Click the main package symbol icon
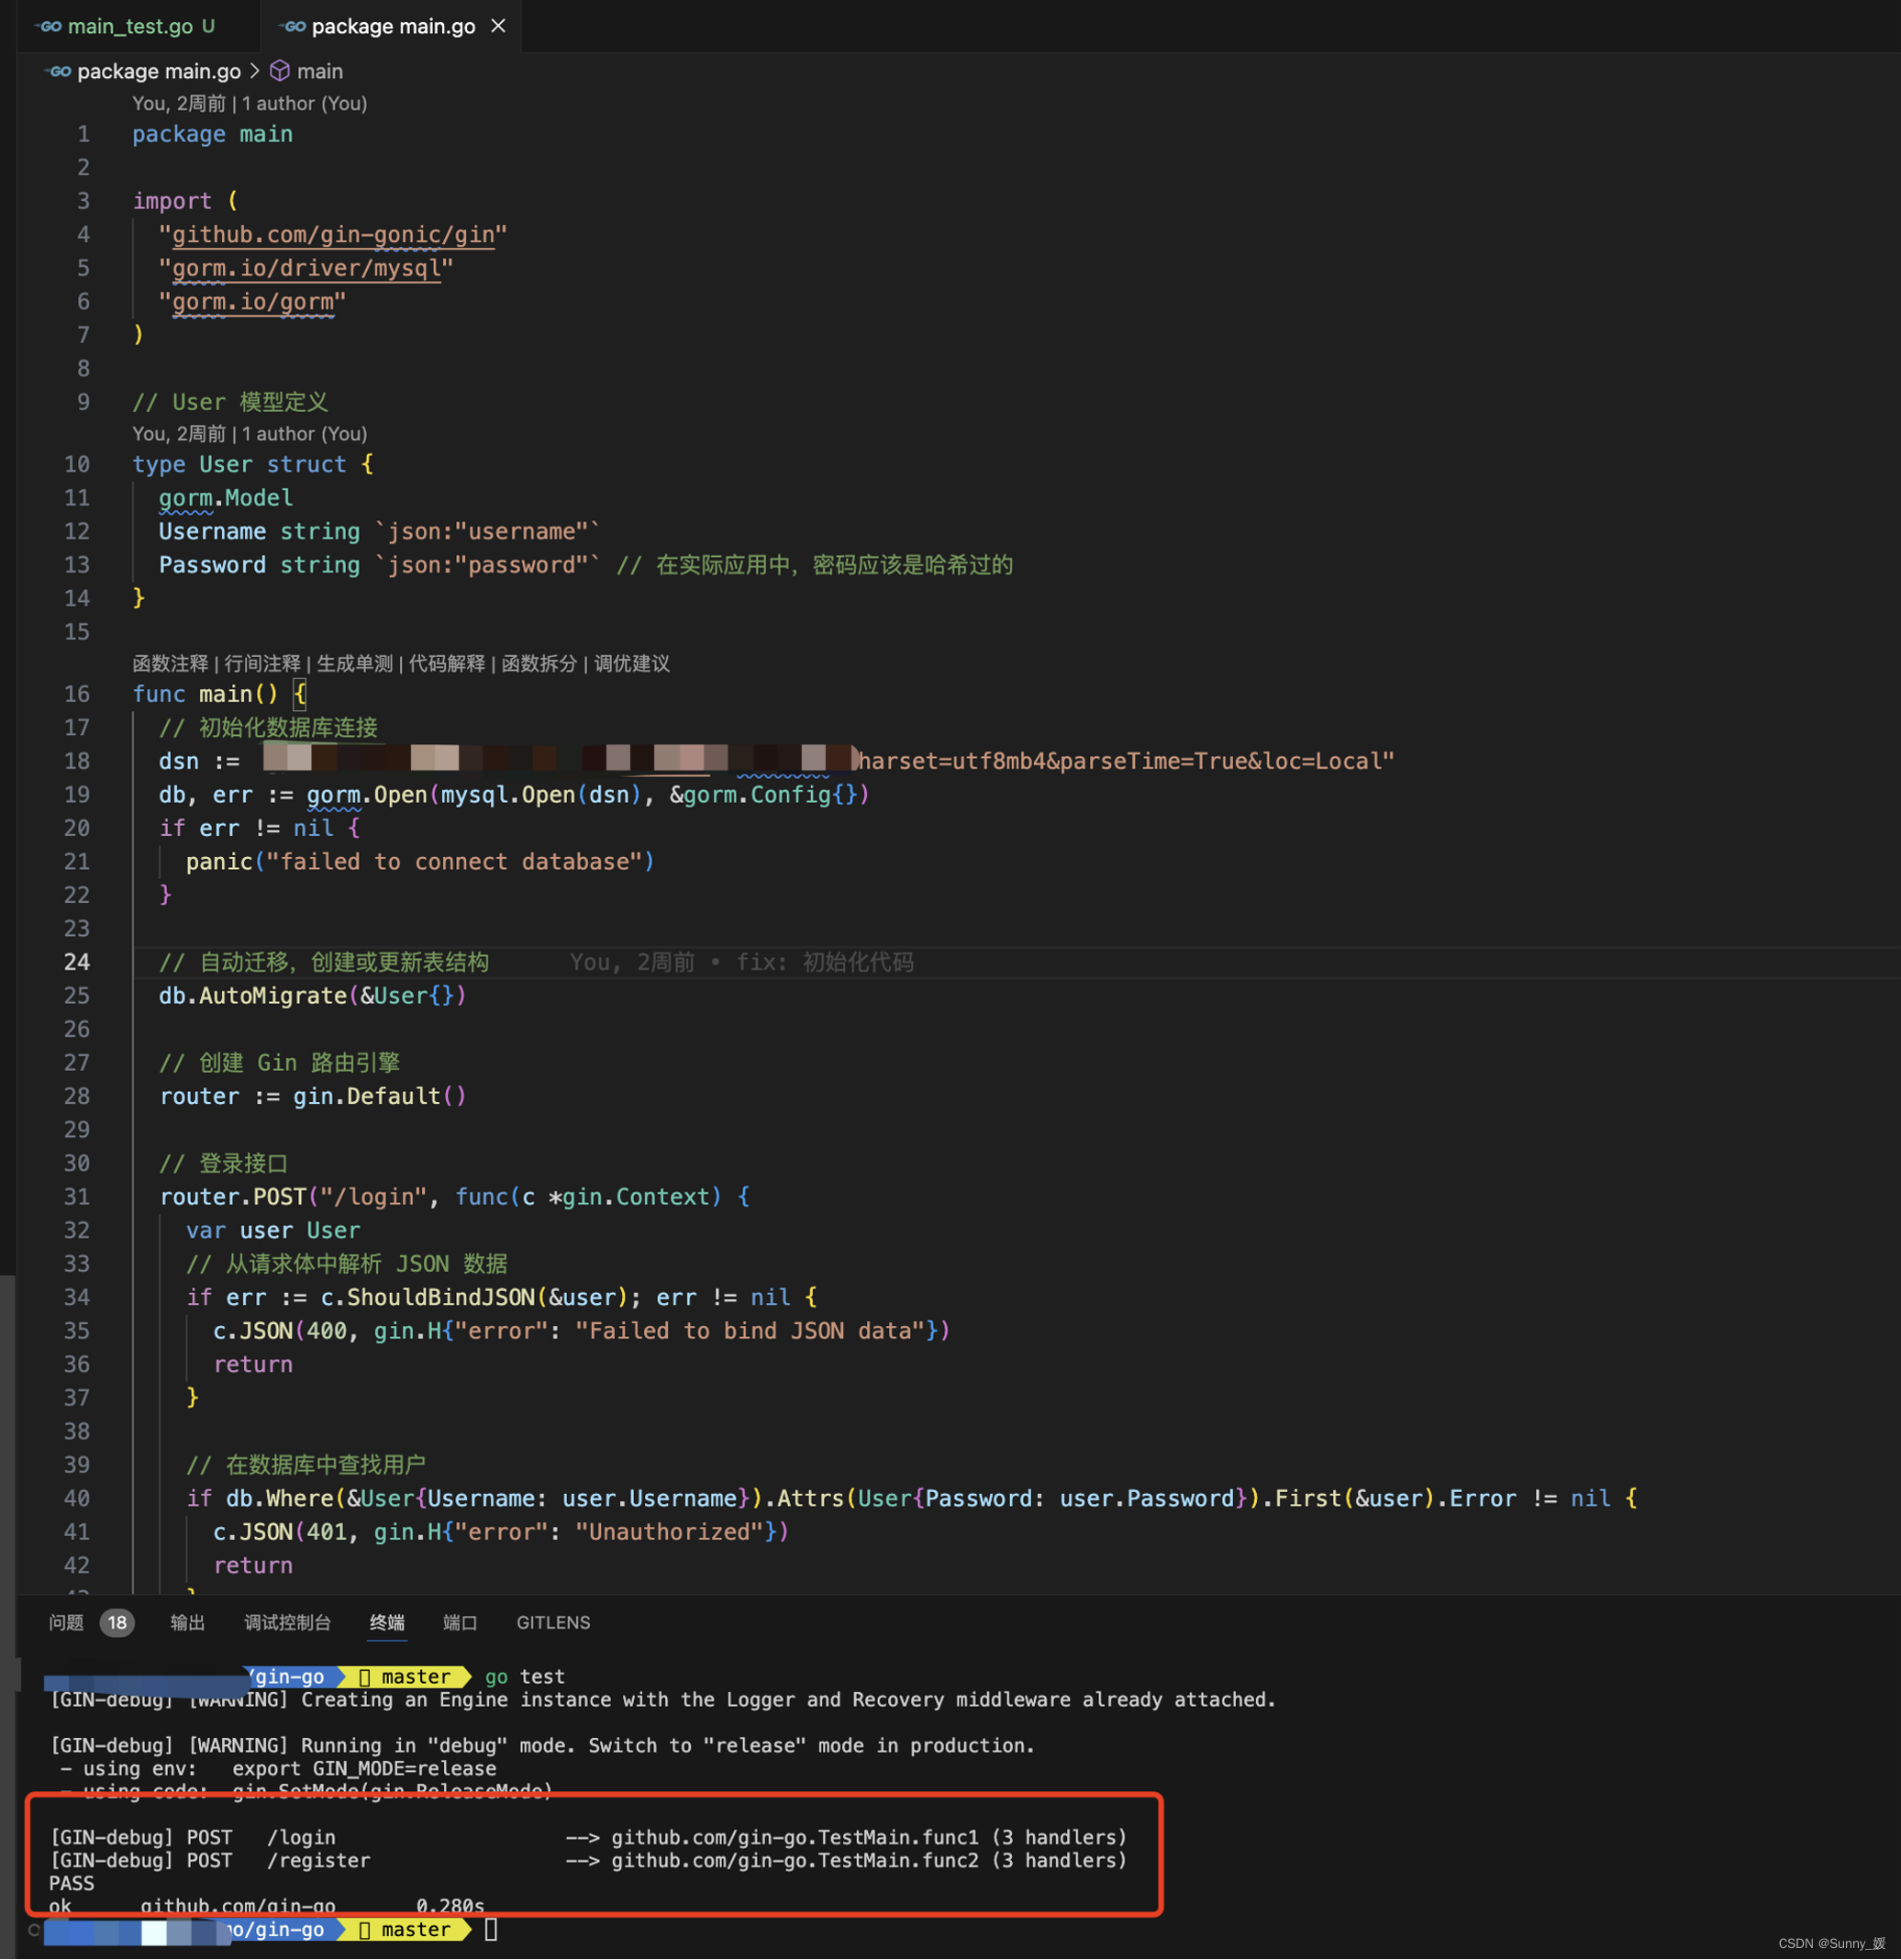The width and height of the screenshot is (1901, 1960). coord(280,71)
